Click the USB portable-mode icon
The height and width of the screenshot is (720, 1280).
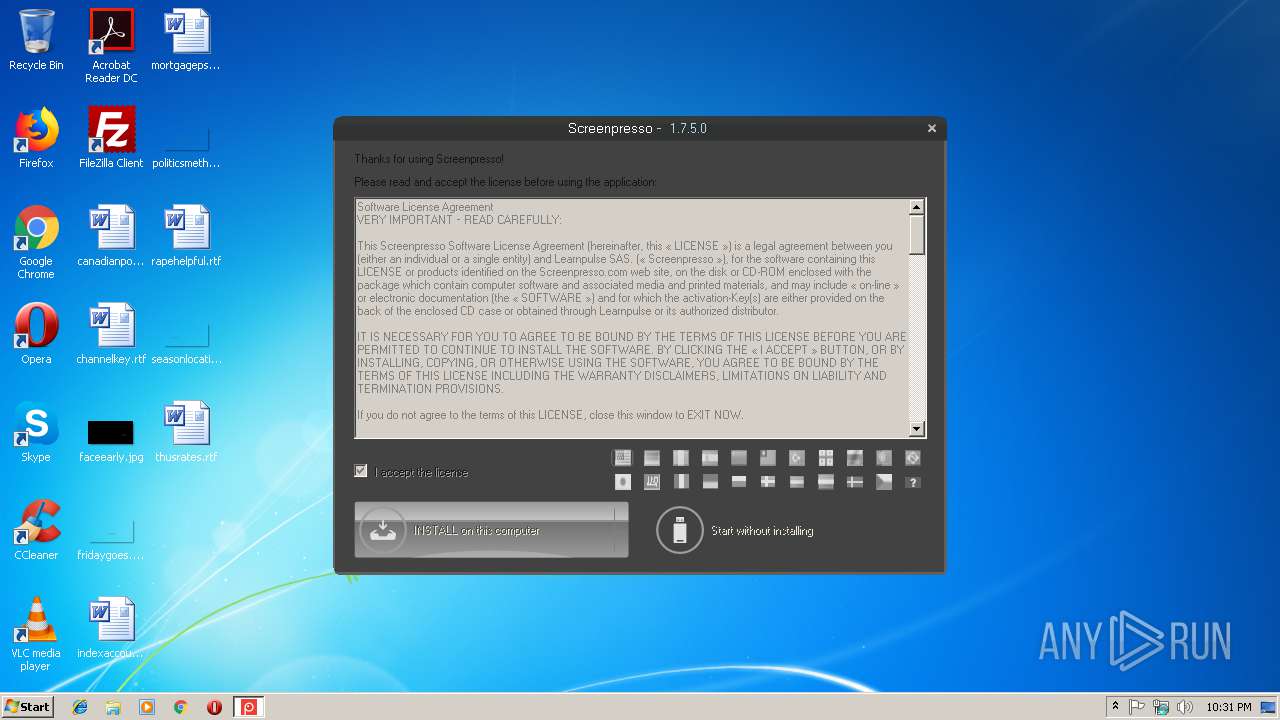[x=680, y=530]
